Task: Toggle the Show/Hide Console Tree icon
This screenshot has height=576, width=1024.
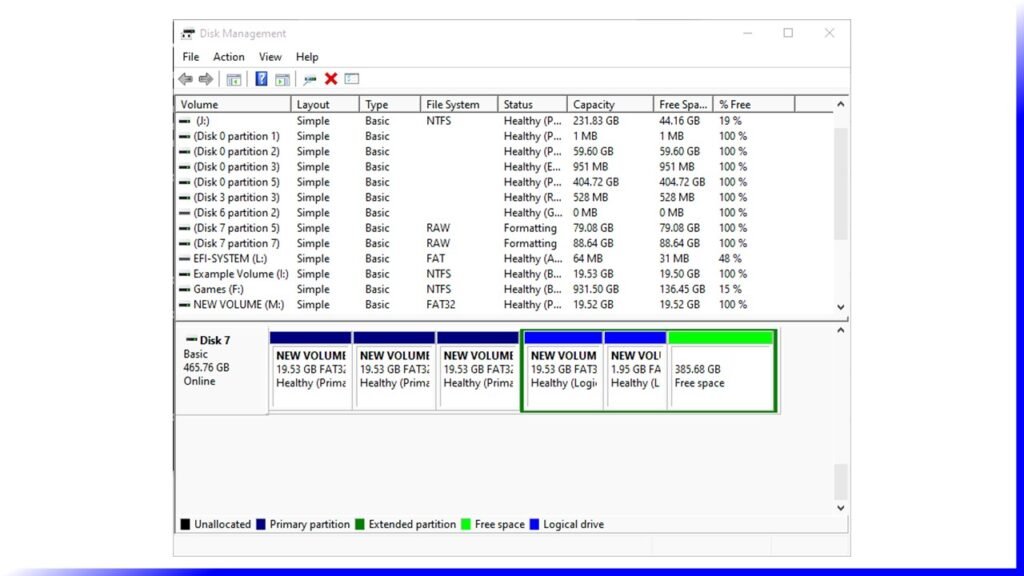Action: (234, 79)
